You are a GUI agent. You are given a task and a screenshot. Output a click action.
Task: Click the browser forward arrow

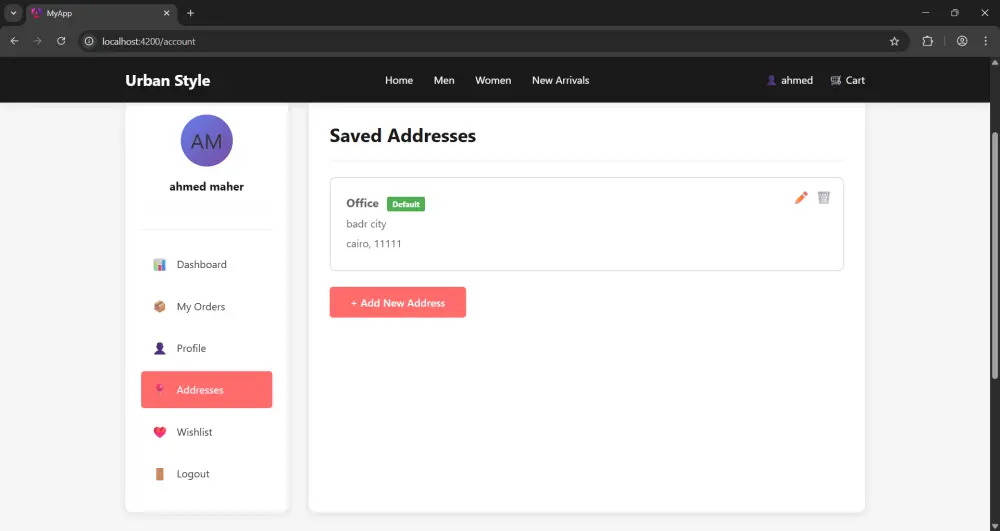point(38,41)
